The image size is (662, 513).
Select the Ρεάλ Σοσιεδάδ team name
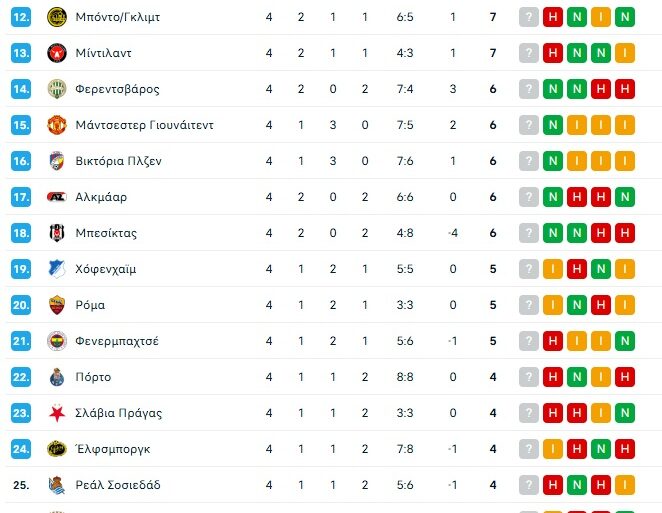tap(118, 485)
